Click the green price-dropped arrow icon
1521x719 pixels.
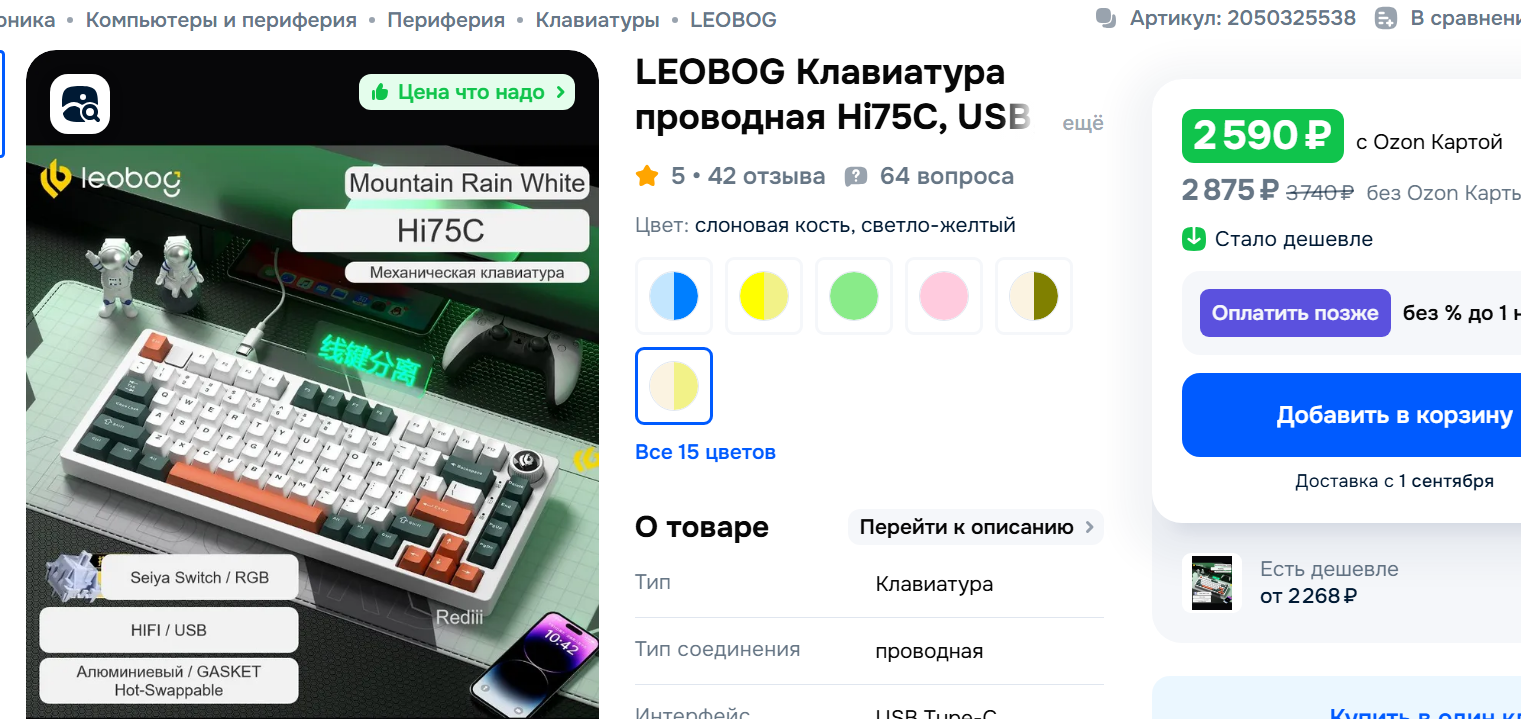click(x=1193, y=239)
